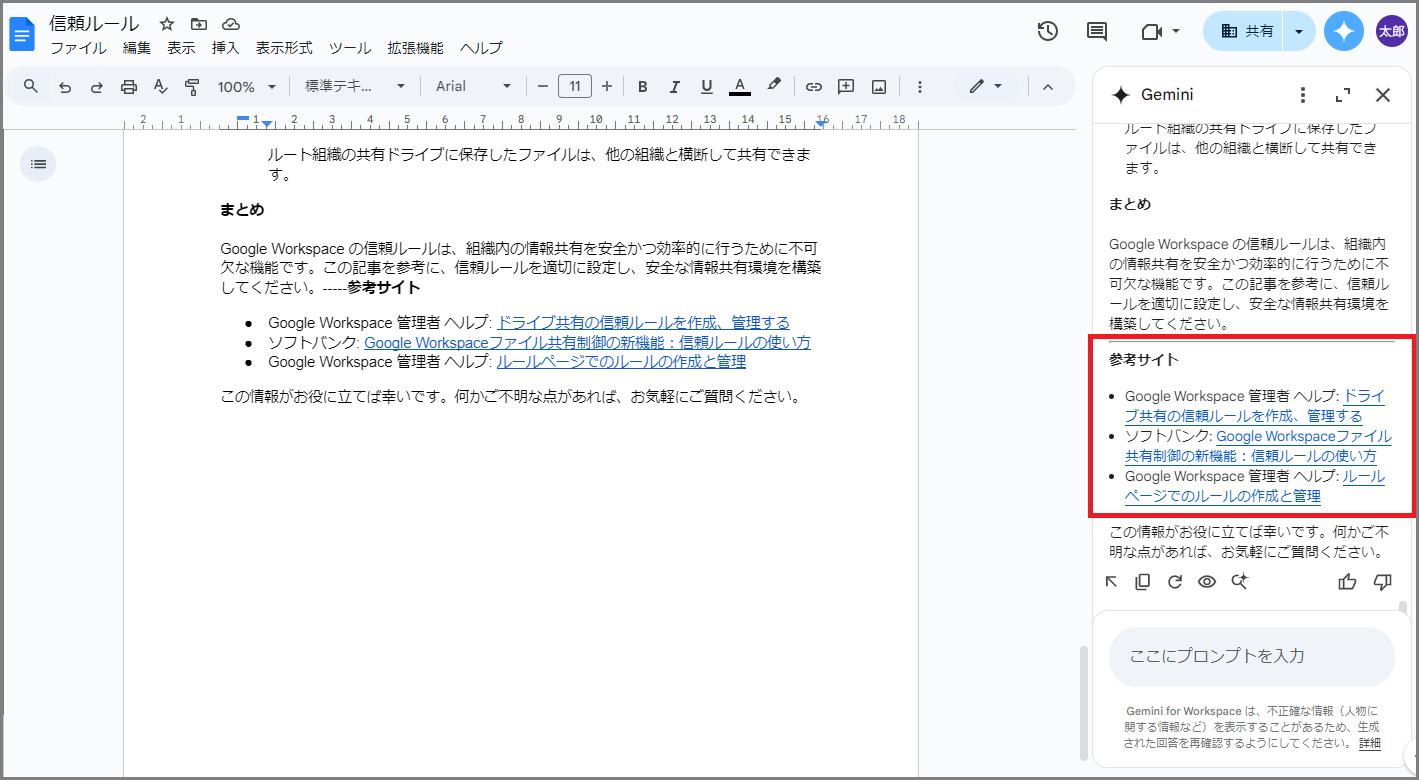Image resolution: width=1419 pixels, height=780 pixels.
Task: Print the document
Action: point(129,87)
